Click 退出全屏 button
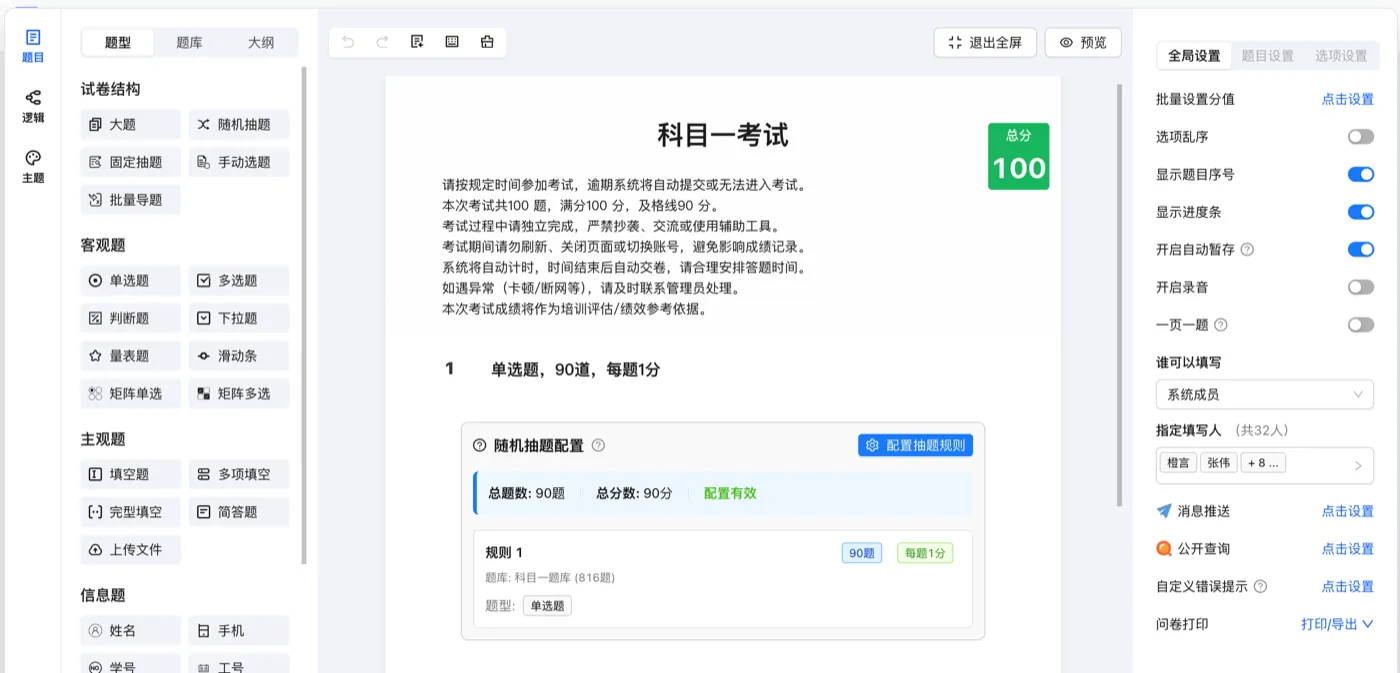This screenshot has height=673, width=1400. [x=985, y=43]
